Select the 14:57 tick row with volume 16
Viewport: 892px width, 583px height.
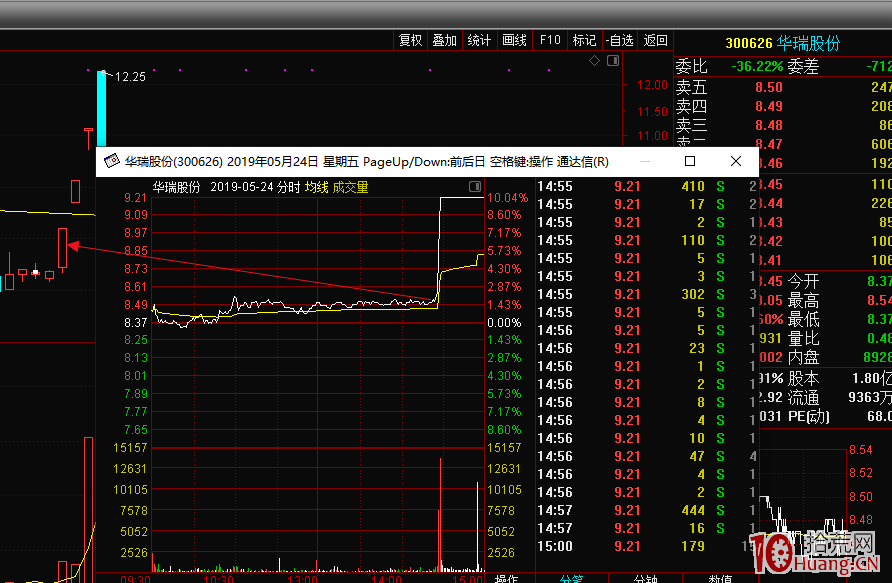[646, 528]
